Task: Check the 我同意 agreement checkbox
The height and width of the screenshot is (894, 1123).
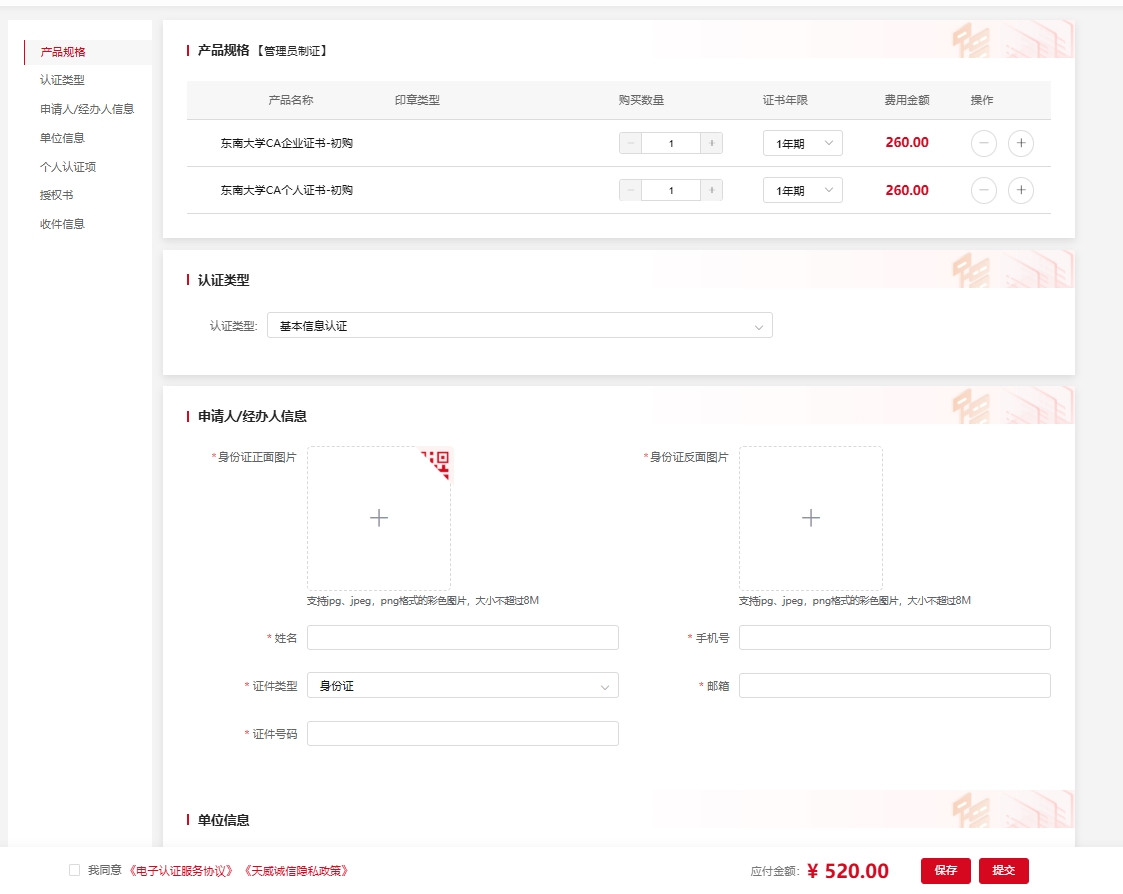Action: tap(74, 871)
